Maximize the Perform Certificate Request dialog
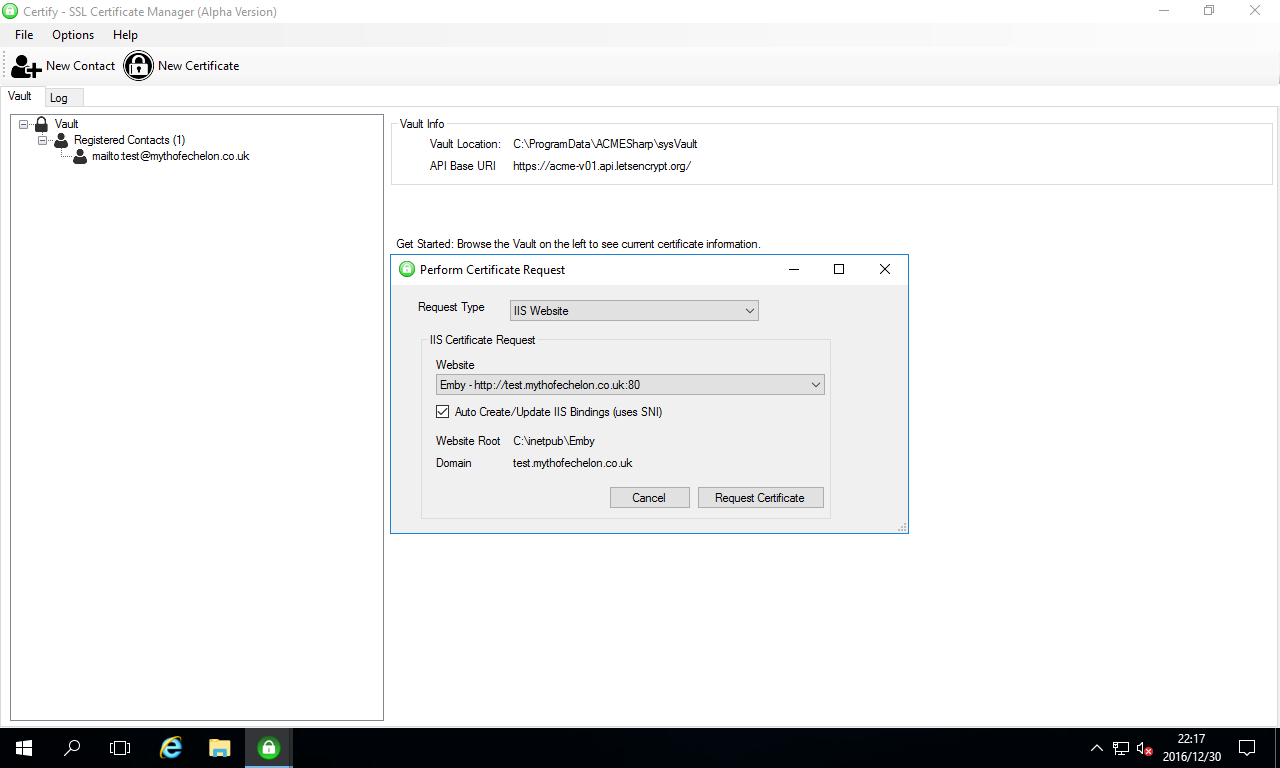This screenshot has height=768, width=1280. click(839, 269)
